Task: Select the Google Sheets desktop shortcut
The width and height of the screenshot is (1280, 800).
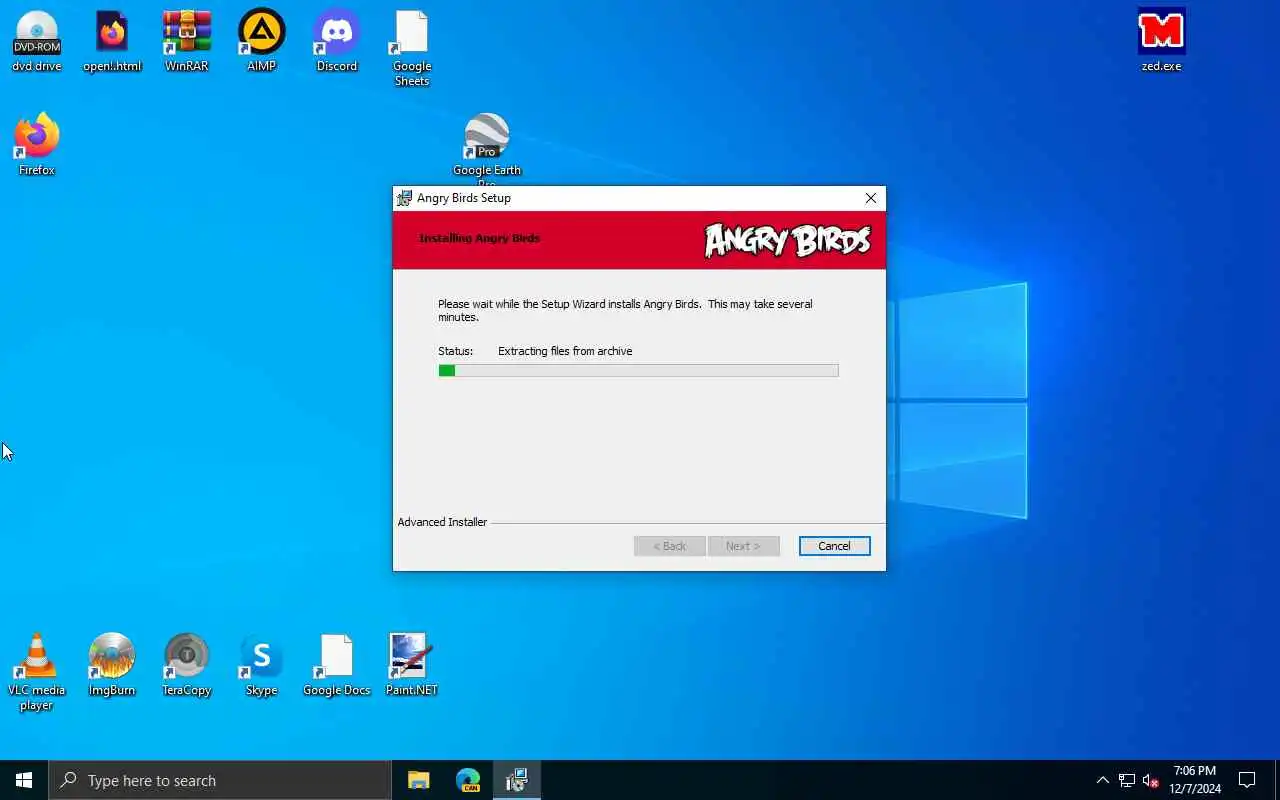Action: pyautogui.click(x=412, y=49)
